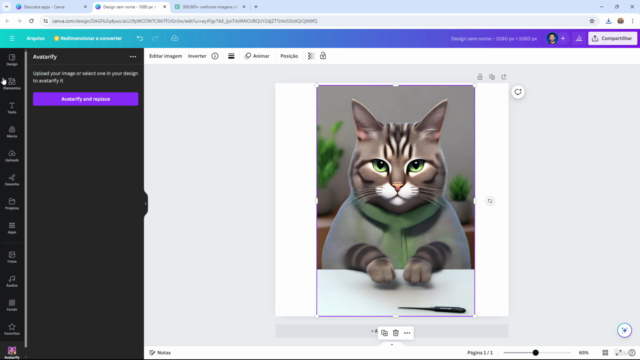
Task: Click the design title 'Design sem nome'
Action: click(494, 39)
